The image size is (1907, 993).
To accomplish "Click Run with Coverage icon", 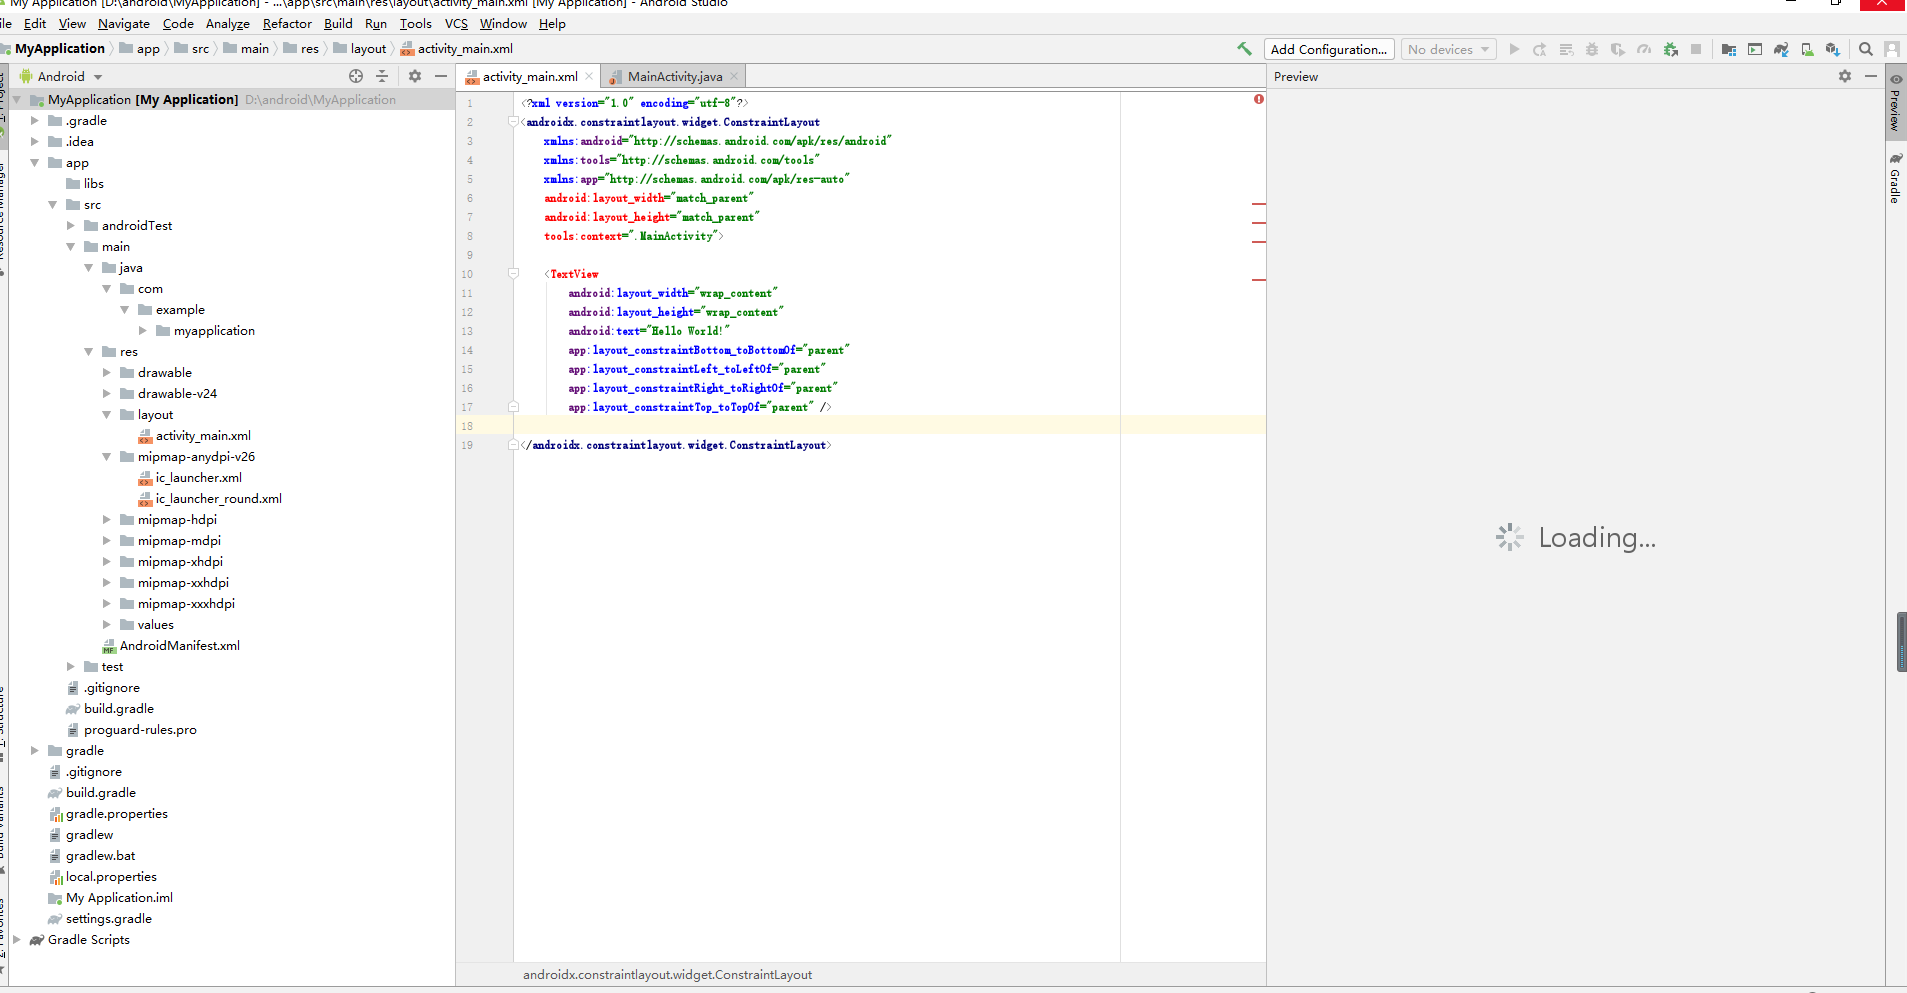I will tap(1618, 49).
